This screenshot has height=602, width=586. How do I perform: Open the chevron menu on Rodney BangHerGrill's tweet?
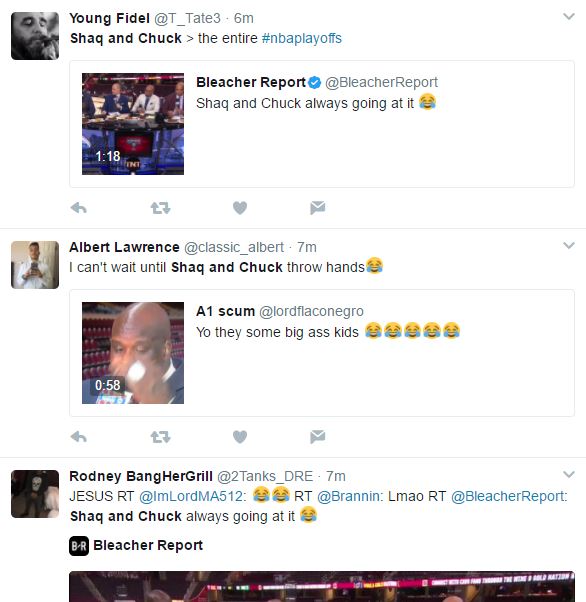[x=569, y=474]
